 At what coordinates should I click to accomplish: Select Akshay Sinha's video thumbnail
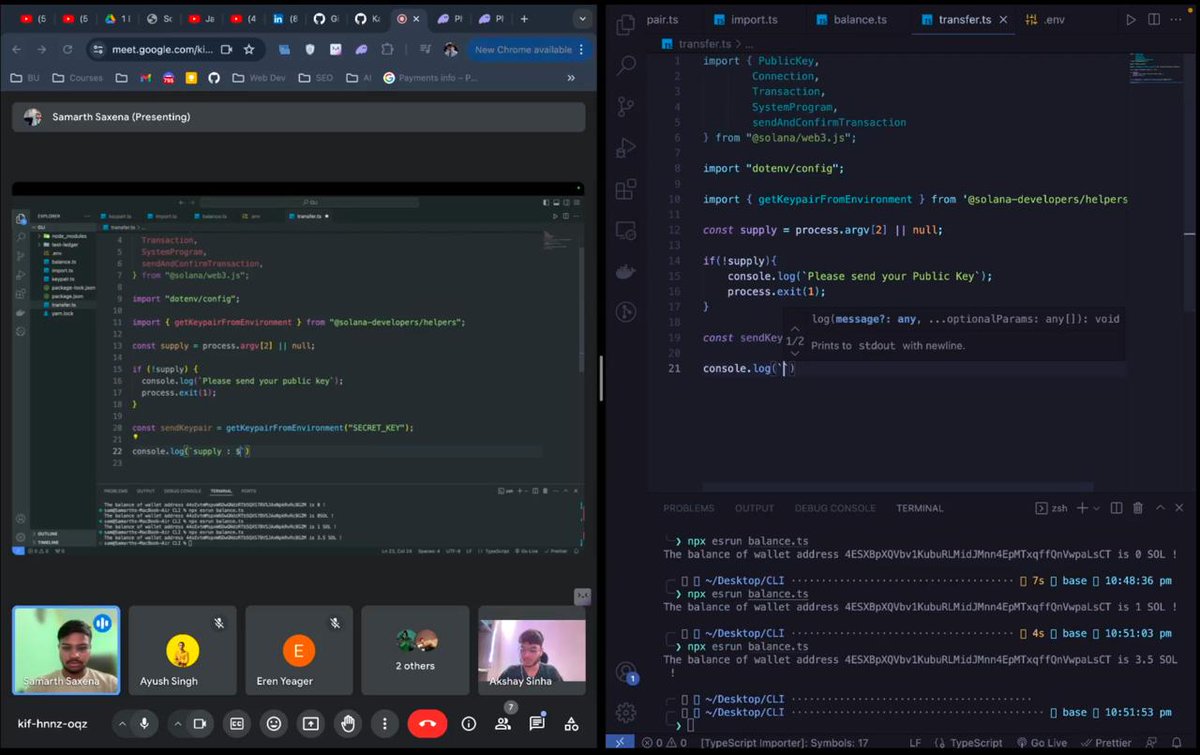point(531,650)
